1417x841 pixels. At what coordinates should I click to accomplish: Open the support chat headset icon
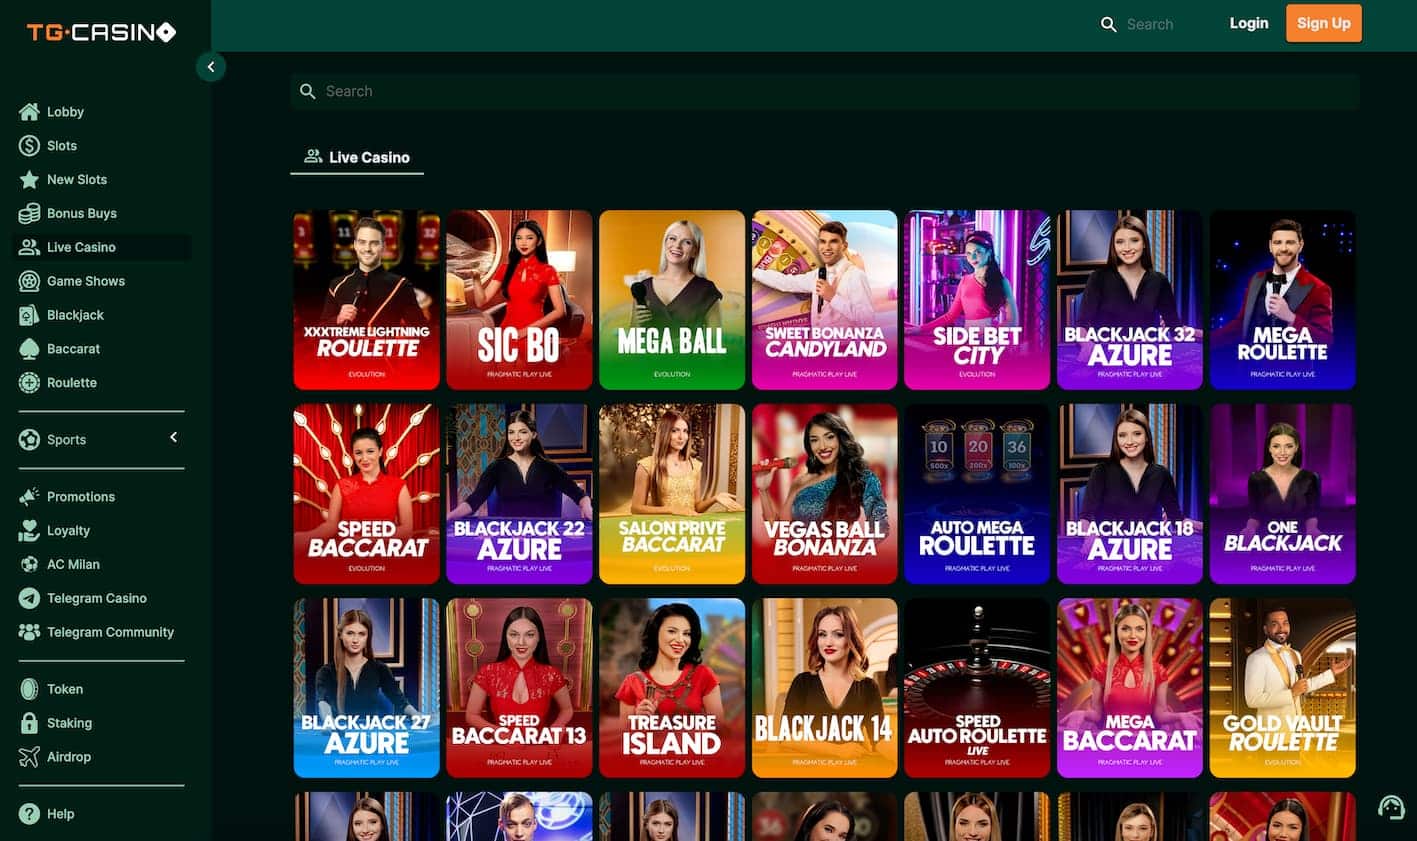point(1391,807)
